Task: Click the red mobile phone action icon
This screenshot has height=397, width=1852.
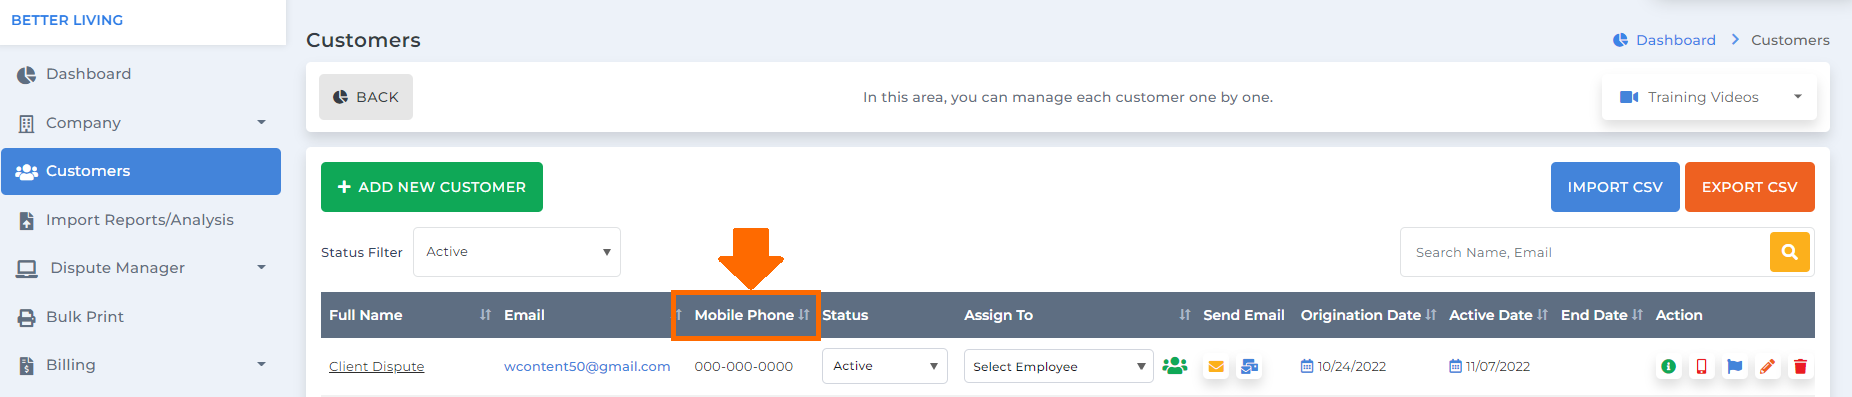Action: 1701,367
